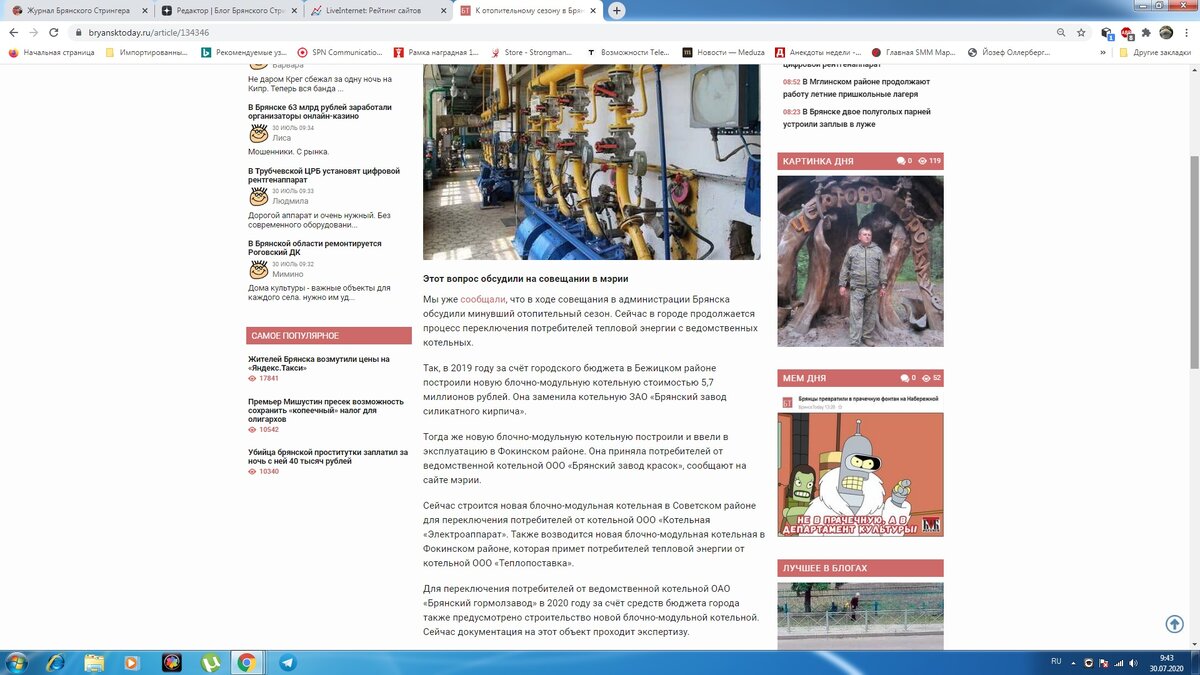The image size is (1200, 675).
Task: Bookmark this page with star icon
Action: click(x=1081, y=32)
